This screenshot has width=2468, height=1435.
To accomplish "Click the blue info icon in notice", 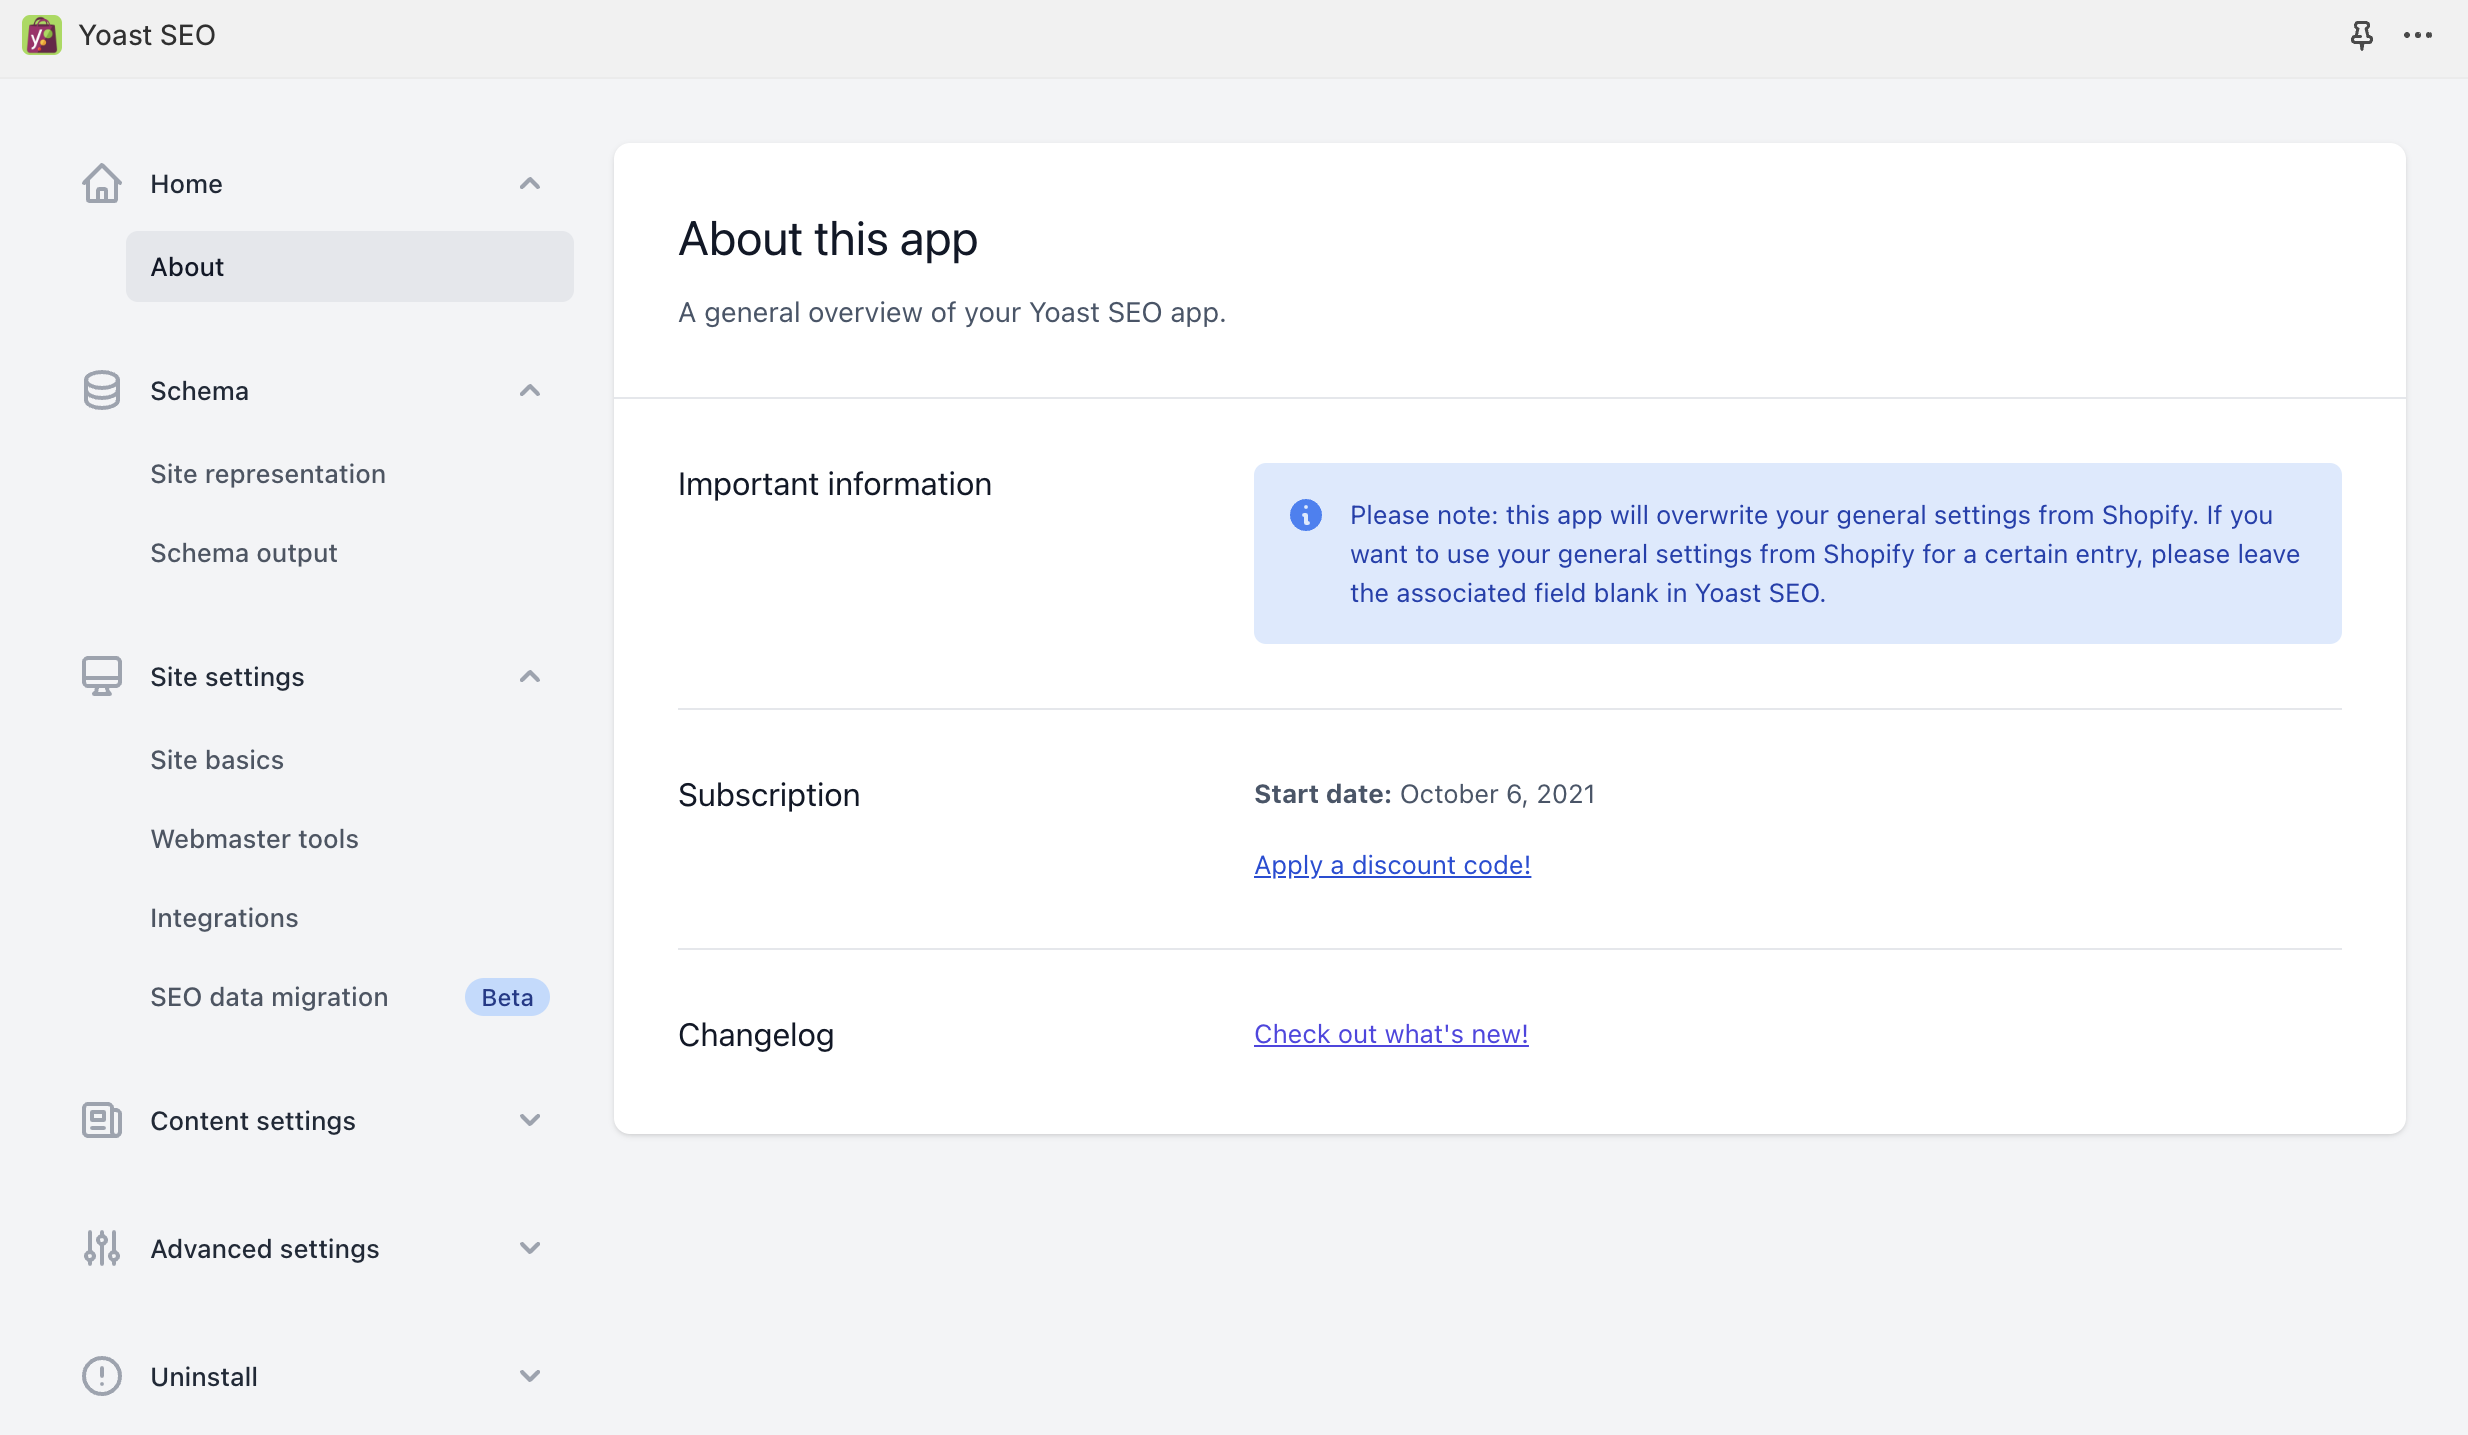I will click(x=1305, y=515).
